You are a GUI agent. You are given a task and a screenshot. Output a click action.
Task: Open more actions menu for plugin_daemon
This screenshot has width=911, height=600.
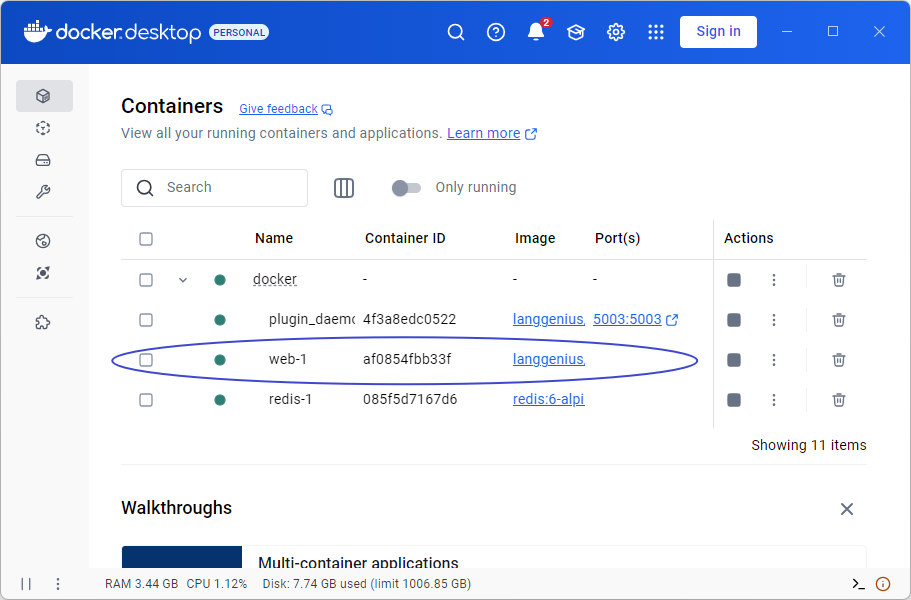click(x=773, y=320)
